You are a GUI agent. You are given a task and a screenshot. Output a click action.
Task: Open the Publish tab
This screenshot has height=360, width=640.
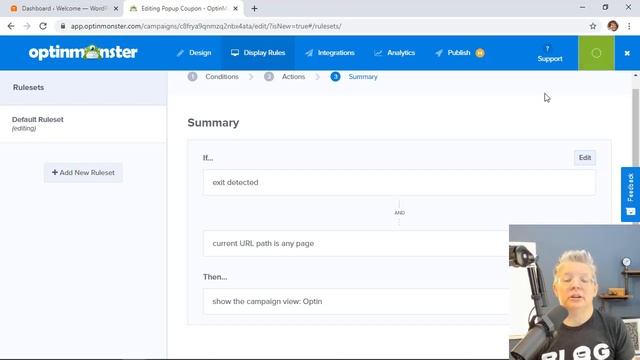(460, 53)
